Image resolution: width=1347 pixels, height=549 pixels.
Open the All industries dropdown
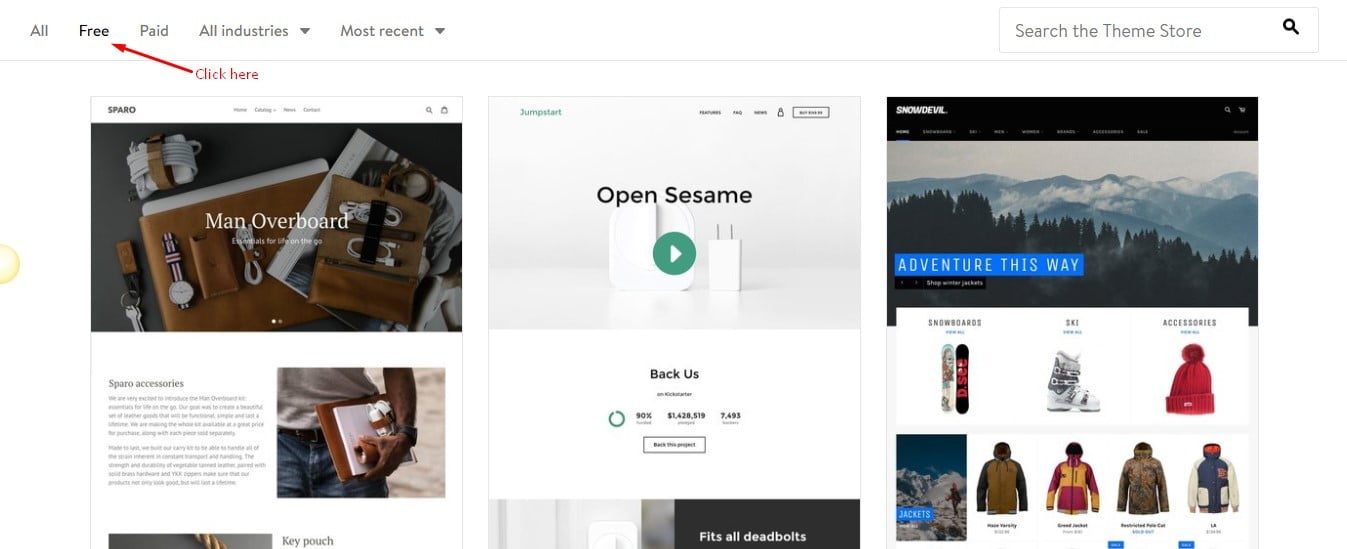(254, 31)
